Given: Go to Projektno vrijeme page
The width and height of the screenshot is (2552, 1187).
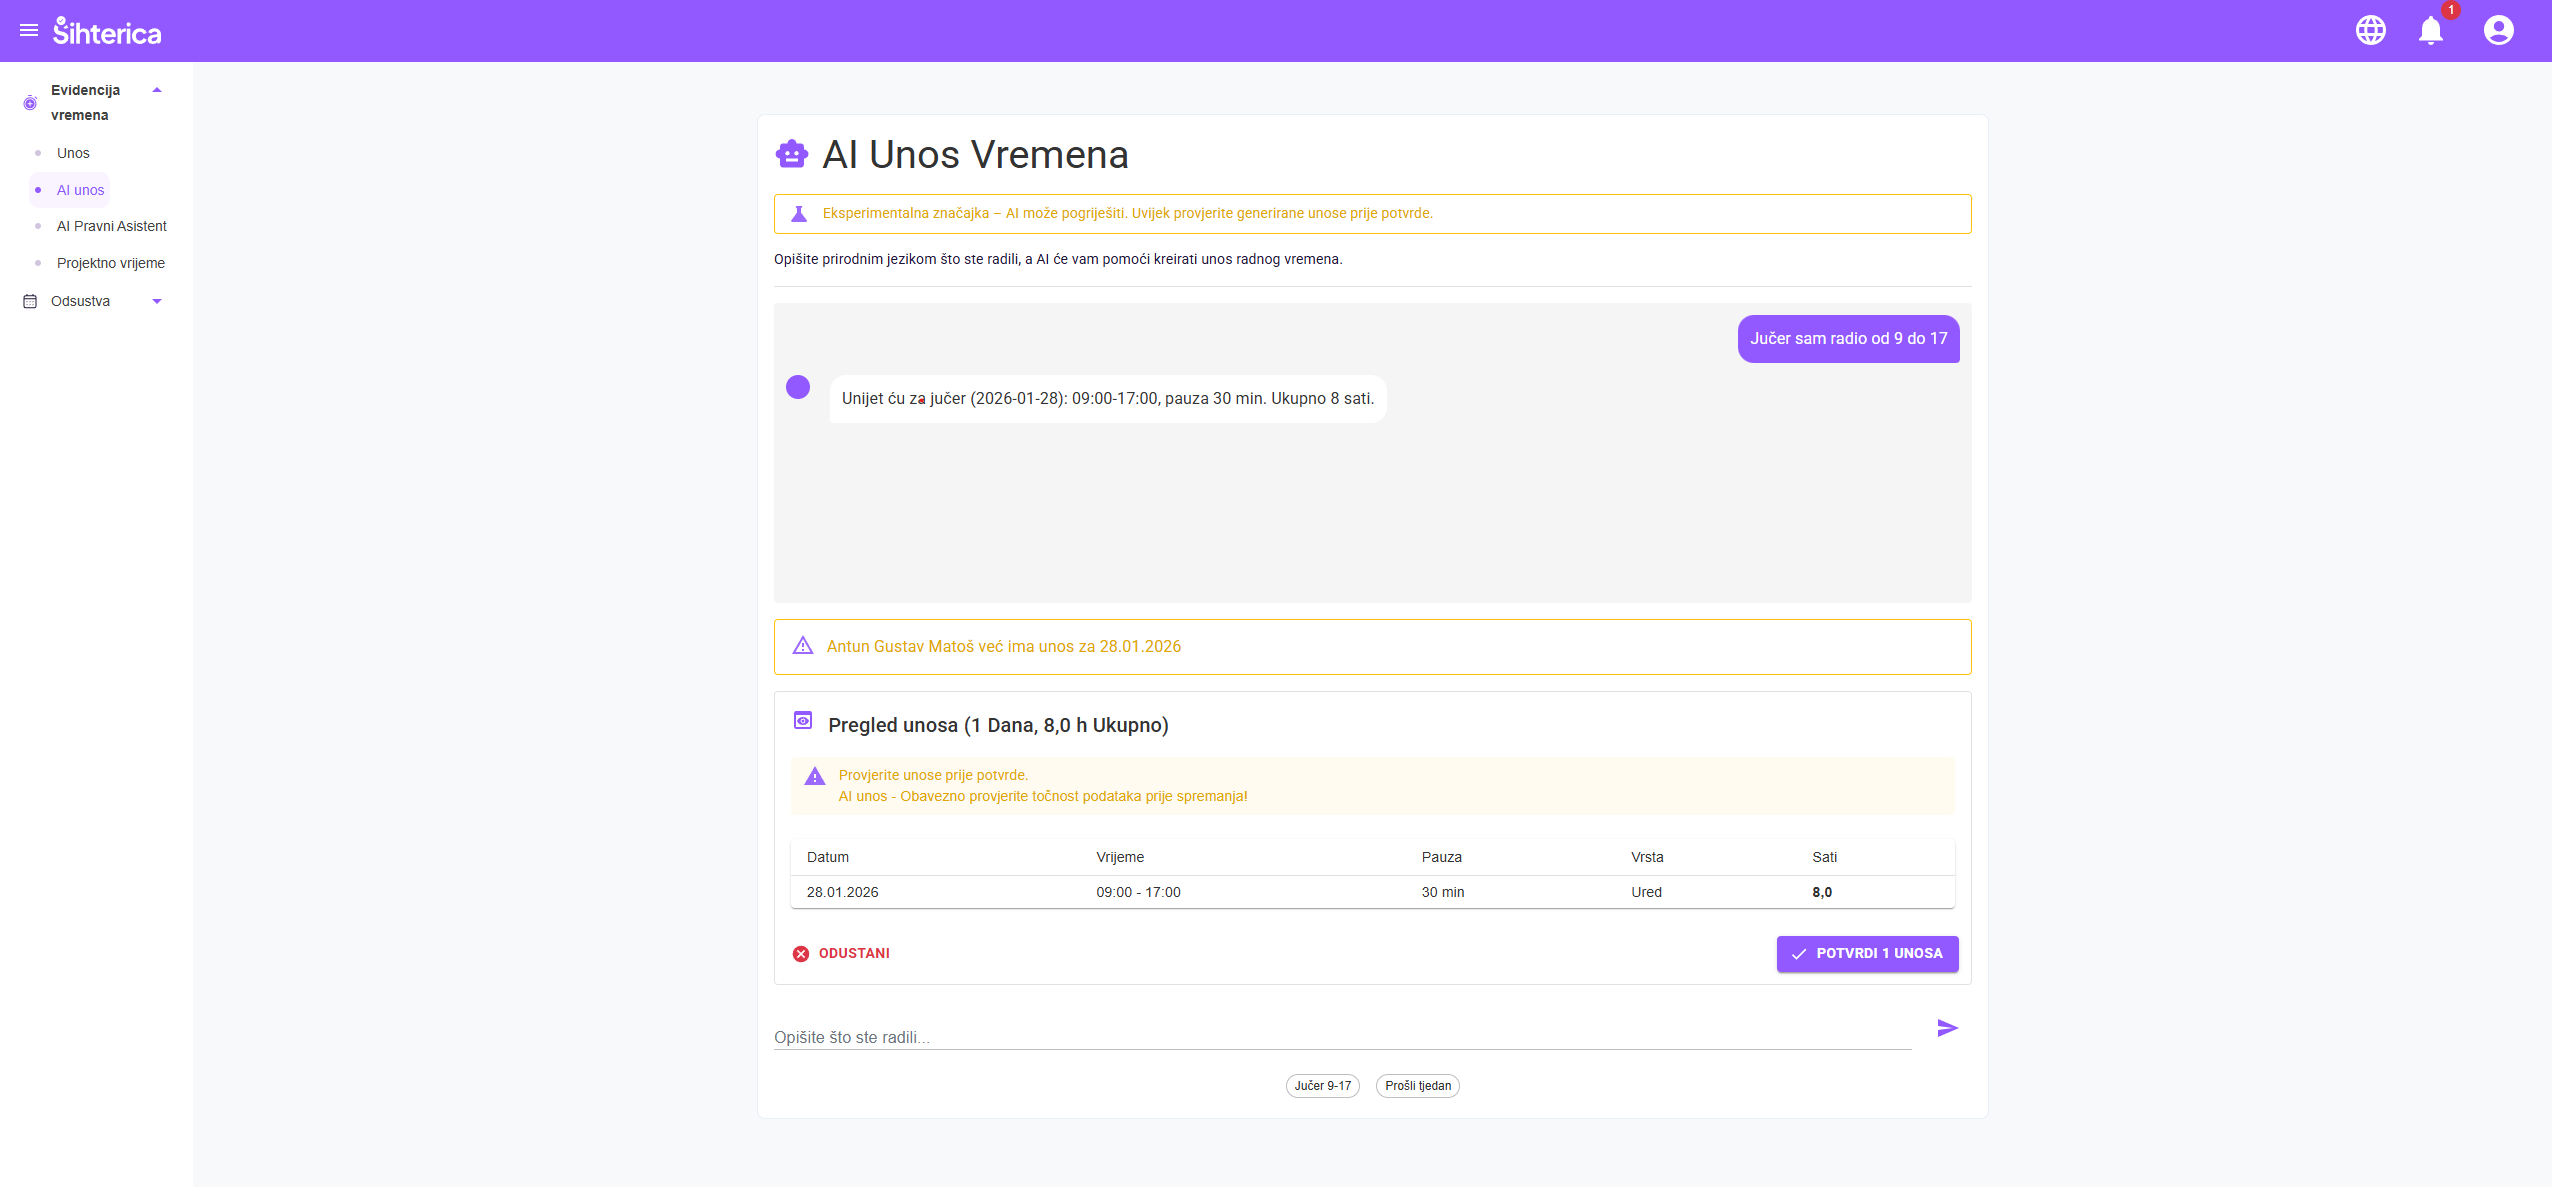Looking at the screenshot, I should pyautogui.click(x=110, y=263).
